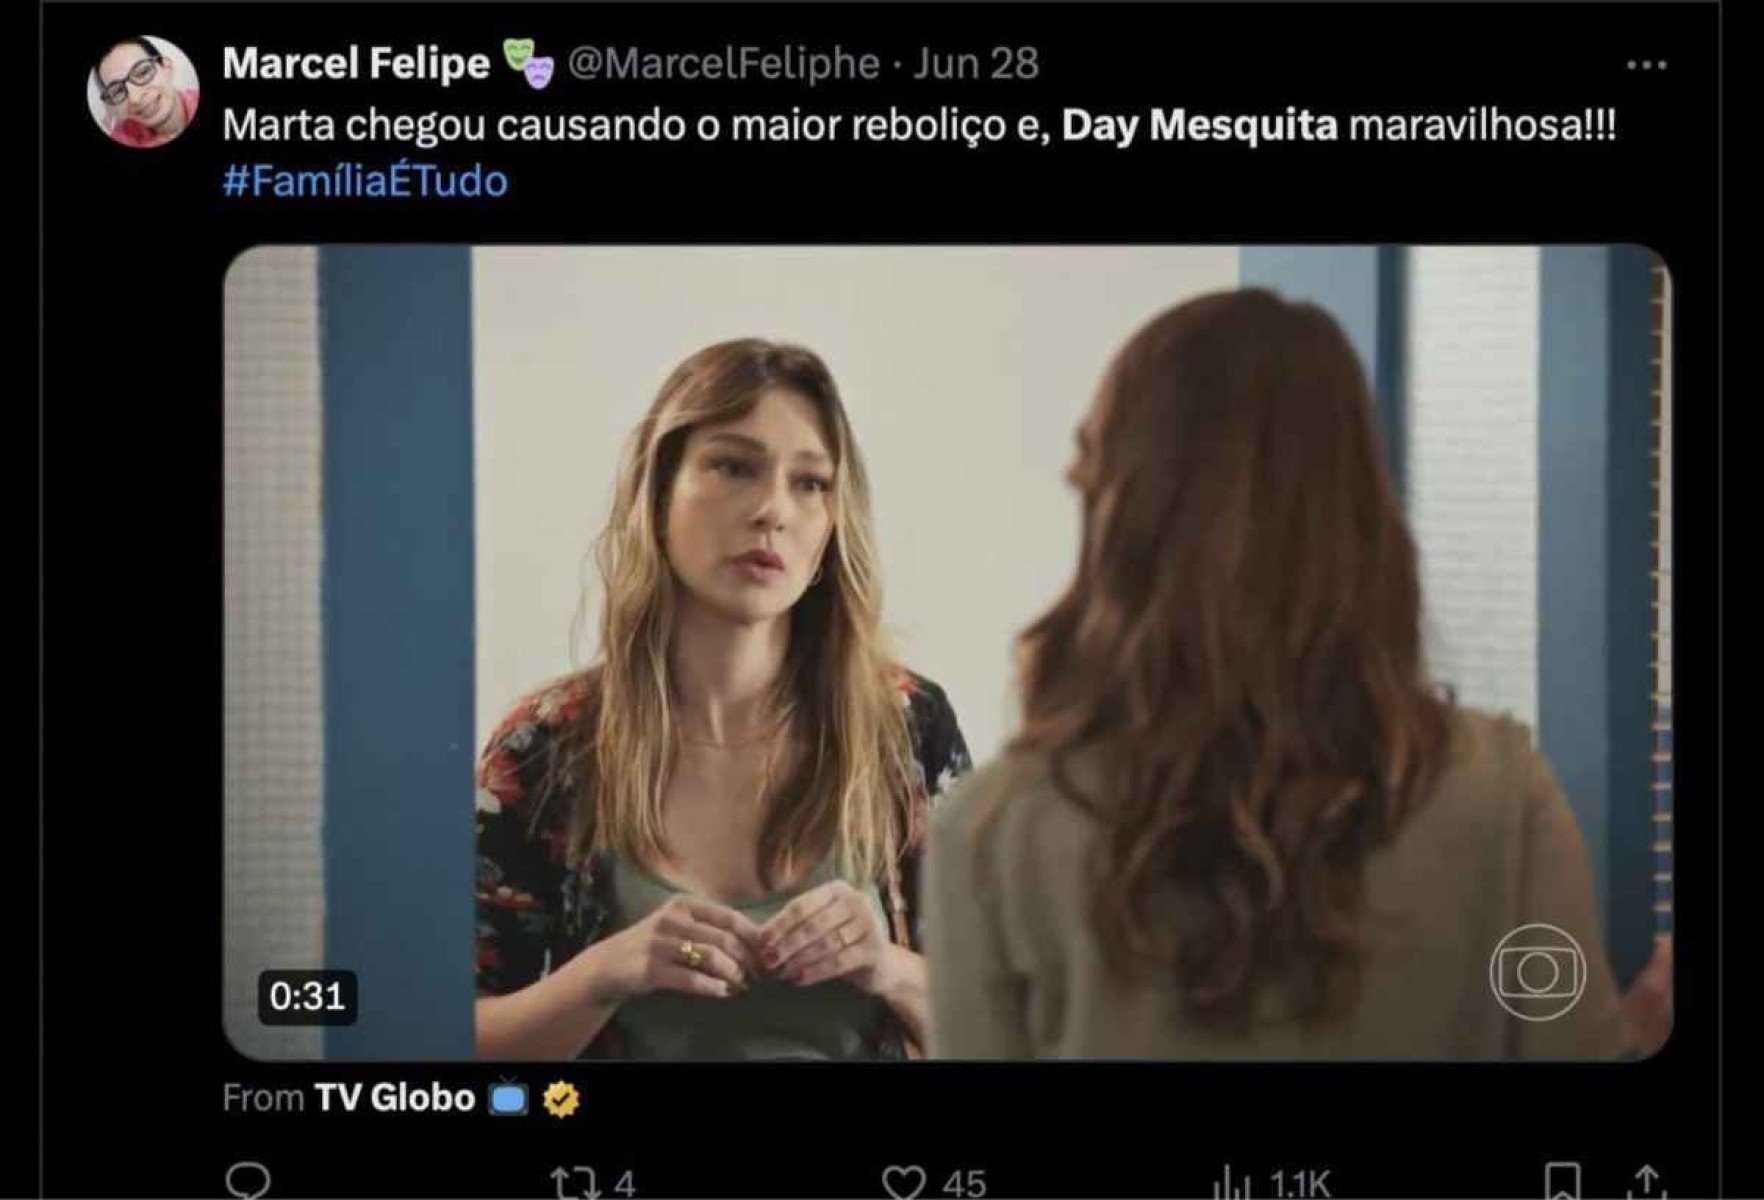Open the @MarcelFeliphe handle link
This screenshot has width=1764, height=1200.
pyautogui.click(x=723, y=64)
